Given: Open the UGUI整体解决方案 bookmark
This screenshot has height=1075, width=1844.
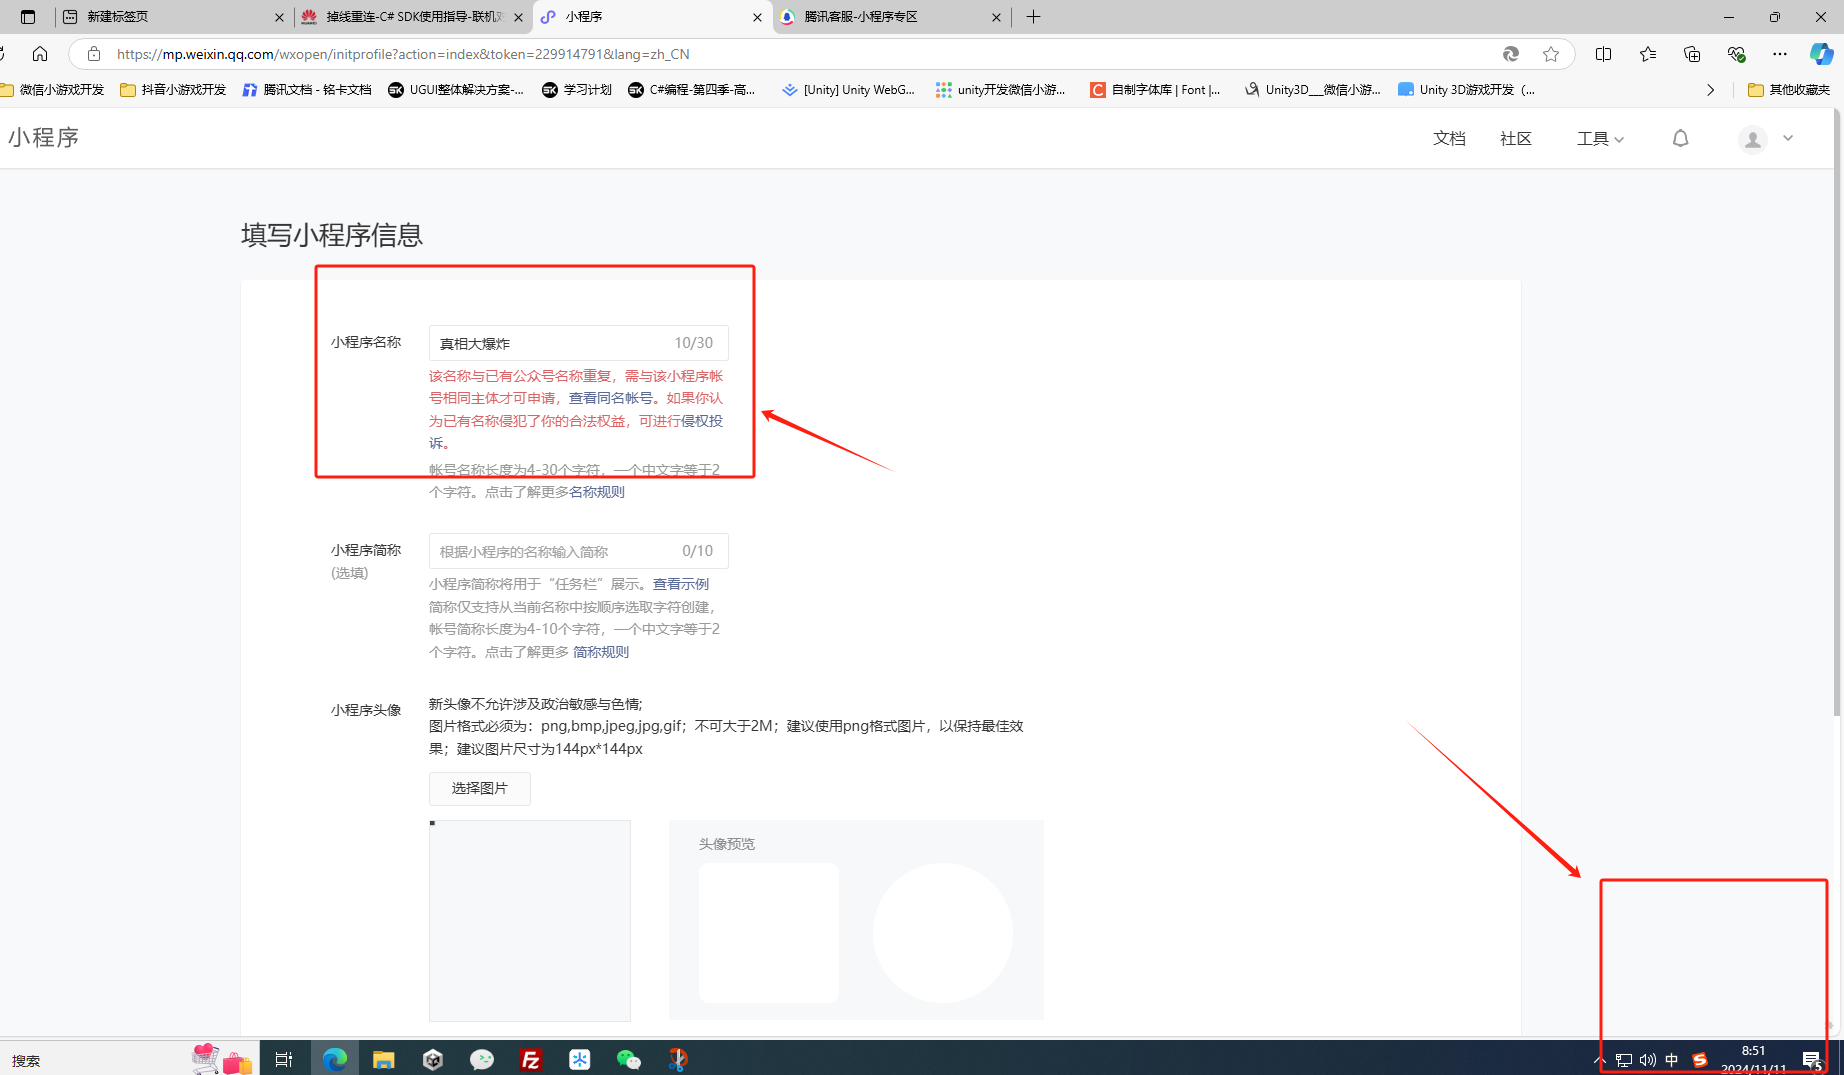Looking at the screenshot, I should tap(456, 90).
